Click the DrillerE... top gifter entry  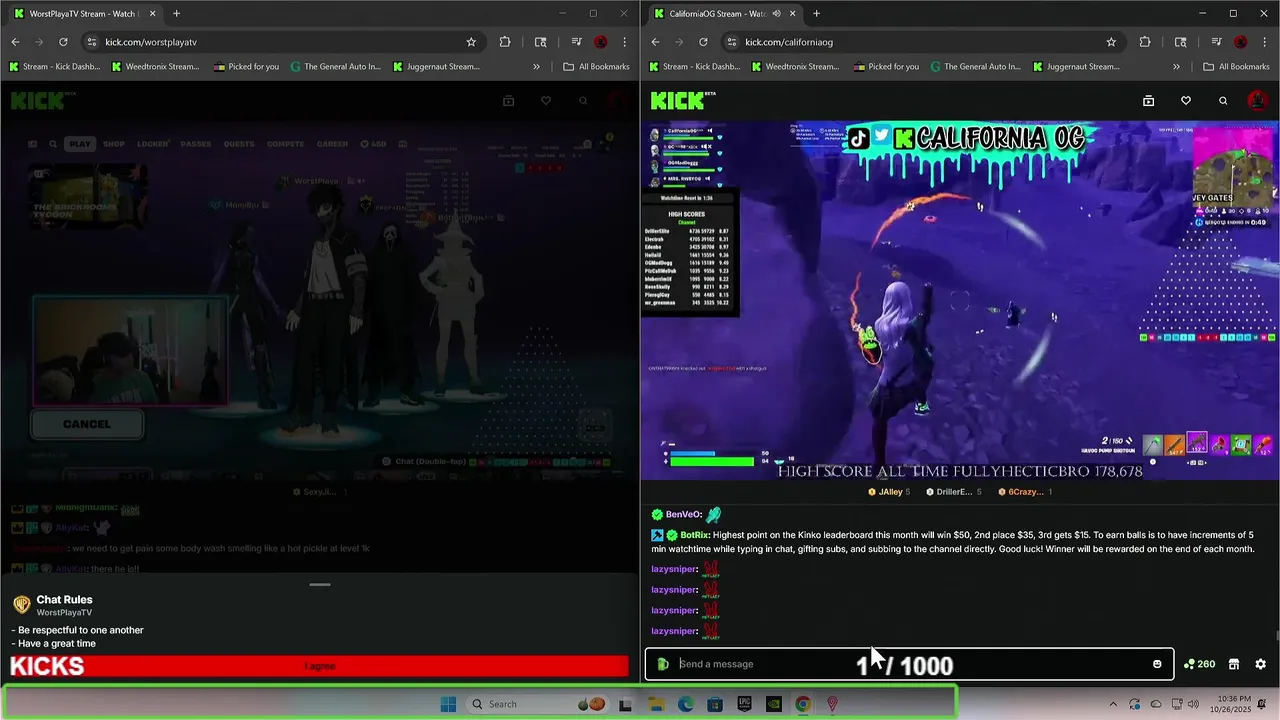pos(953,492)
